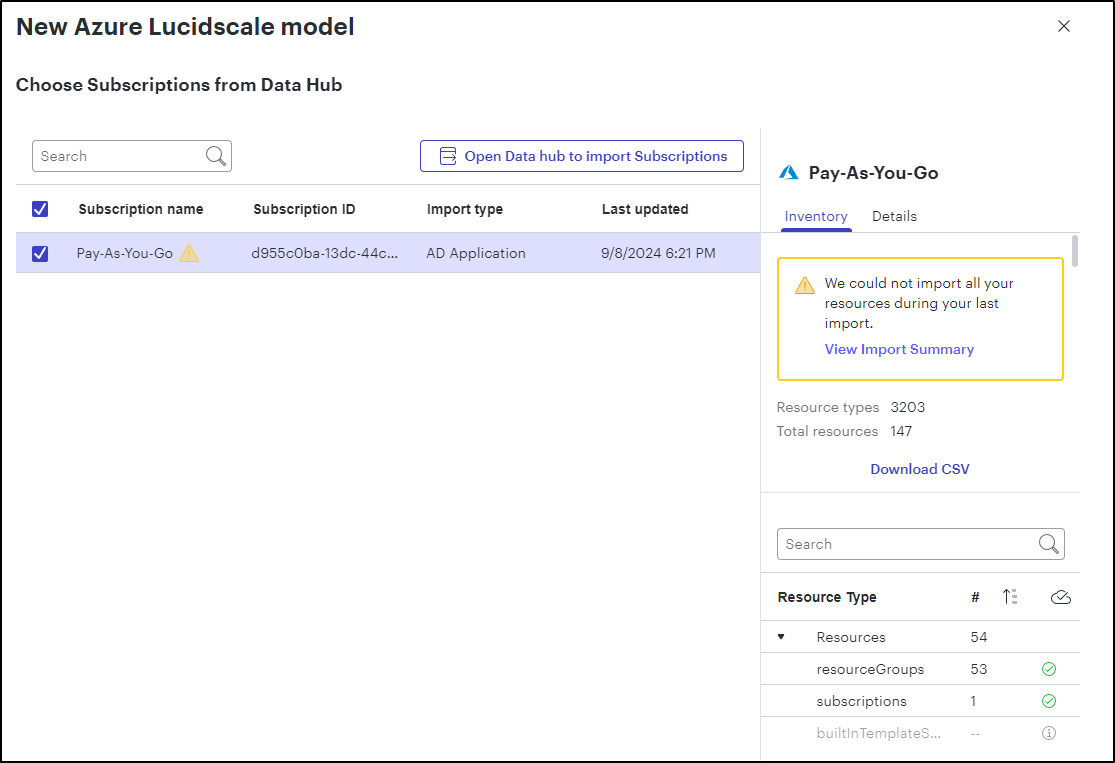
Task: Open the View Import Summary link
Action: pos(899,349)
